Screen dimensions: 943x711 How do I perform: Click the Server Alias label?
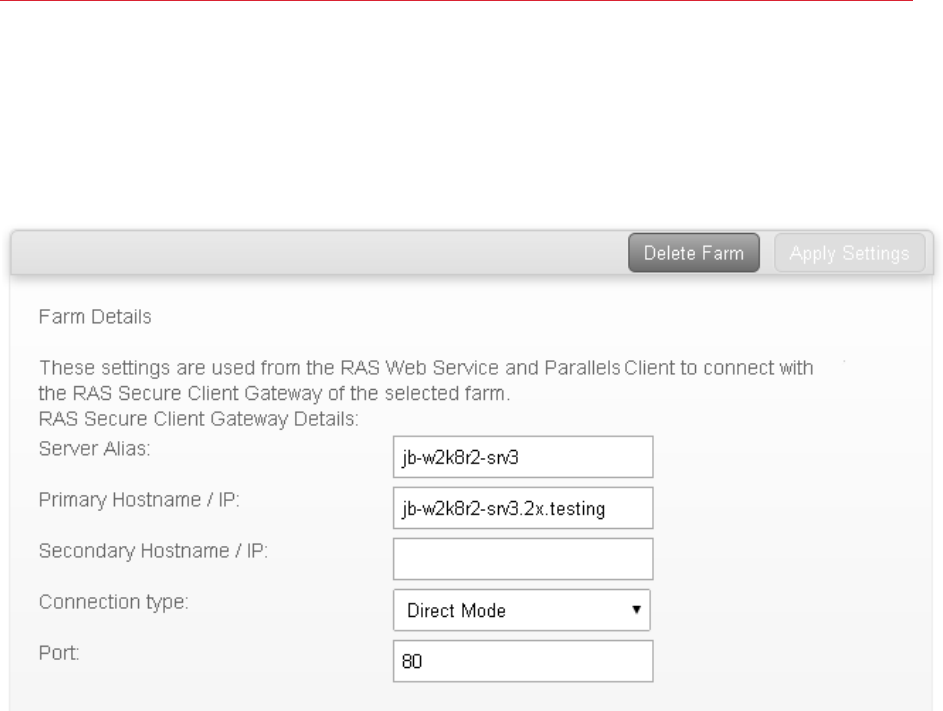point(94,449)
